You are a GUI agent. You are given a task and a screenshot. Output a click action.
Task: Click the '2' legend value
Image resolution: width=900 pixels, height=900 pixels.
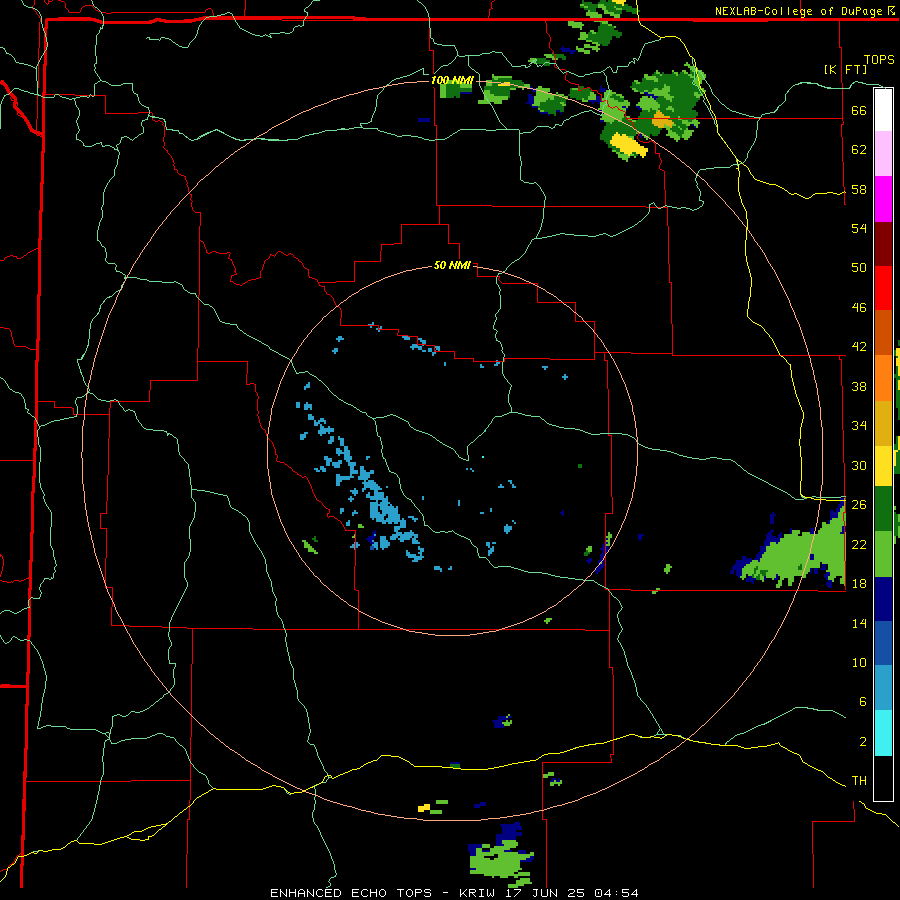point(863,742)
